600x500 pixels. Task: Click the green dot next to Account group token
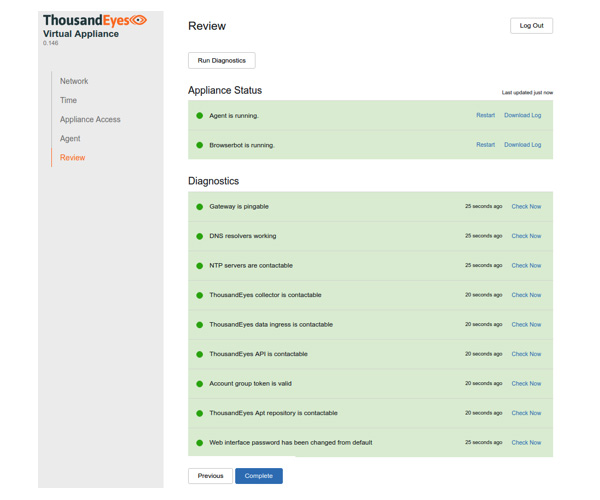200,384
